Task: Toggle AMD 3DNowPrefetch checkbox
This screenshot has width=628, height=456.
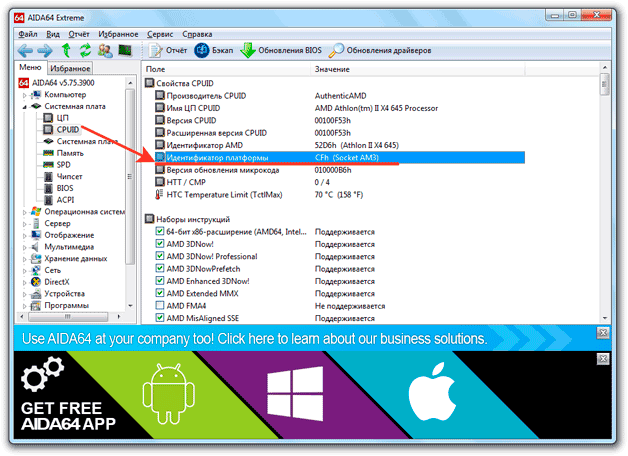Action: click(160, 268)
